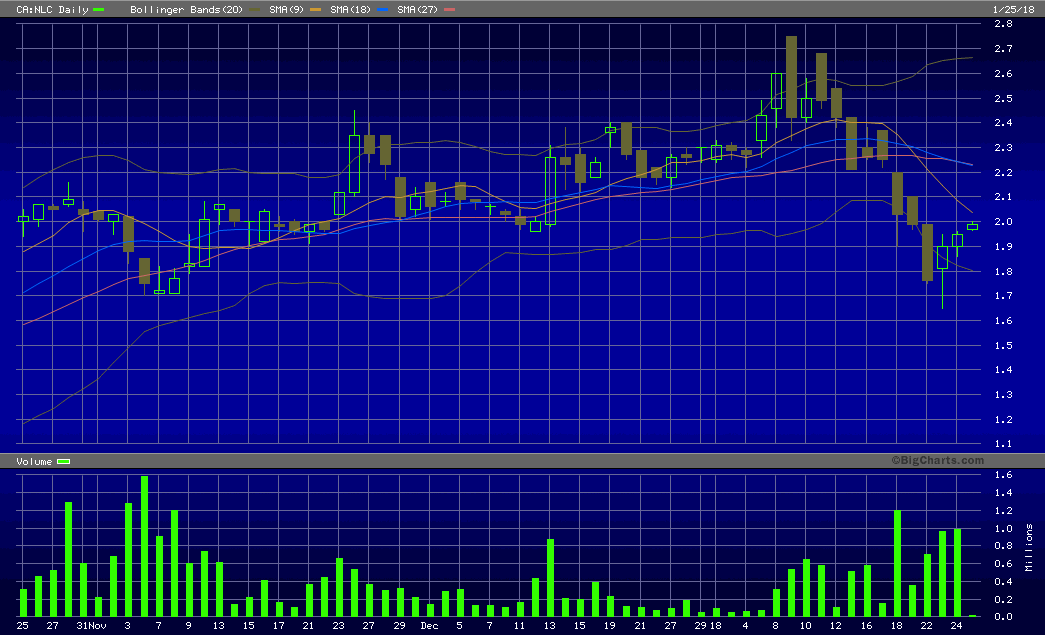Click the tallest volume bar in early November
Image resolution: width=1045 pixels, height=635 pixels.
pyautogui.click(x=144, y=546)
